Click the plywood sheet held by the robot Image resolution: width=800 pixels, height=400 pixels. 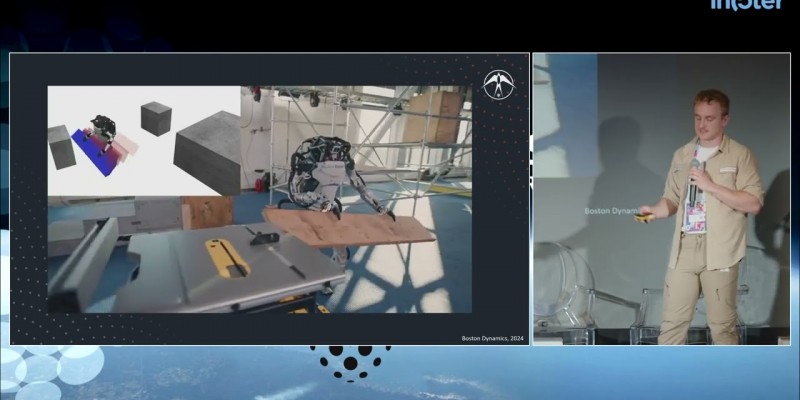point(350,227)
